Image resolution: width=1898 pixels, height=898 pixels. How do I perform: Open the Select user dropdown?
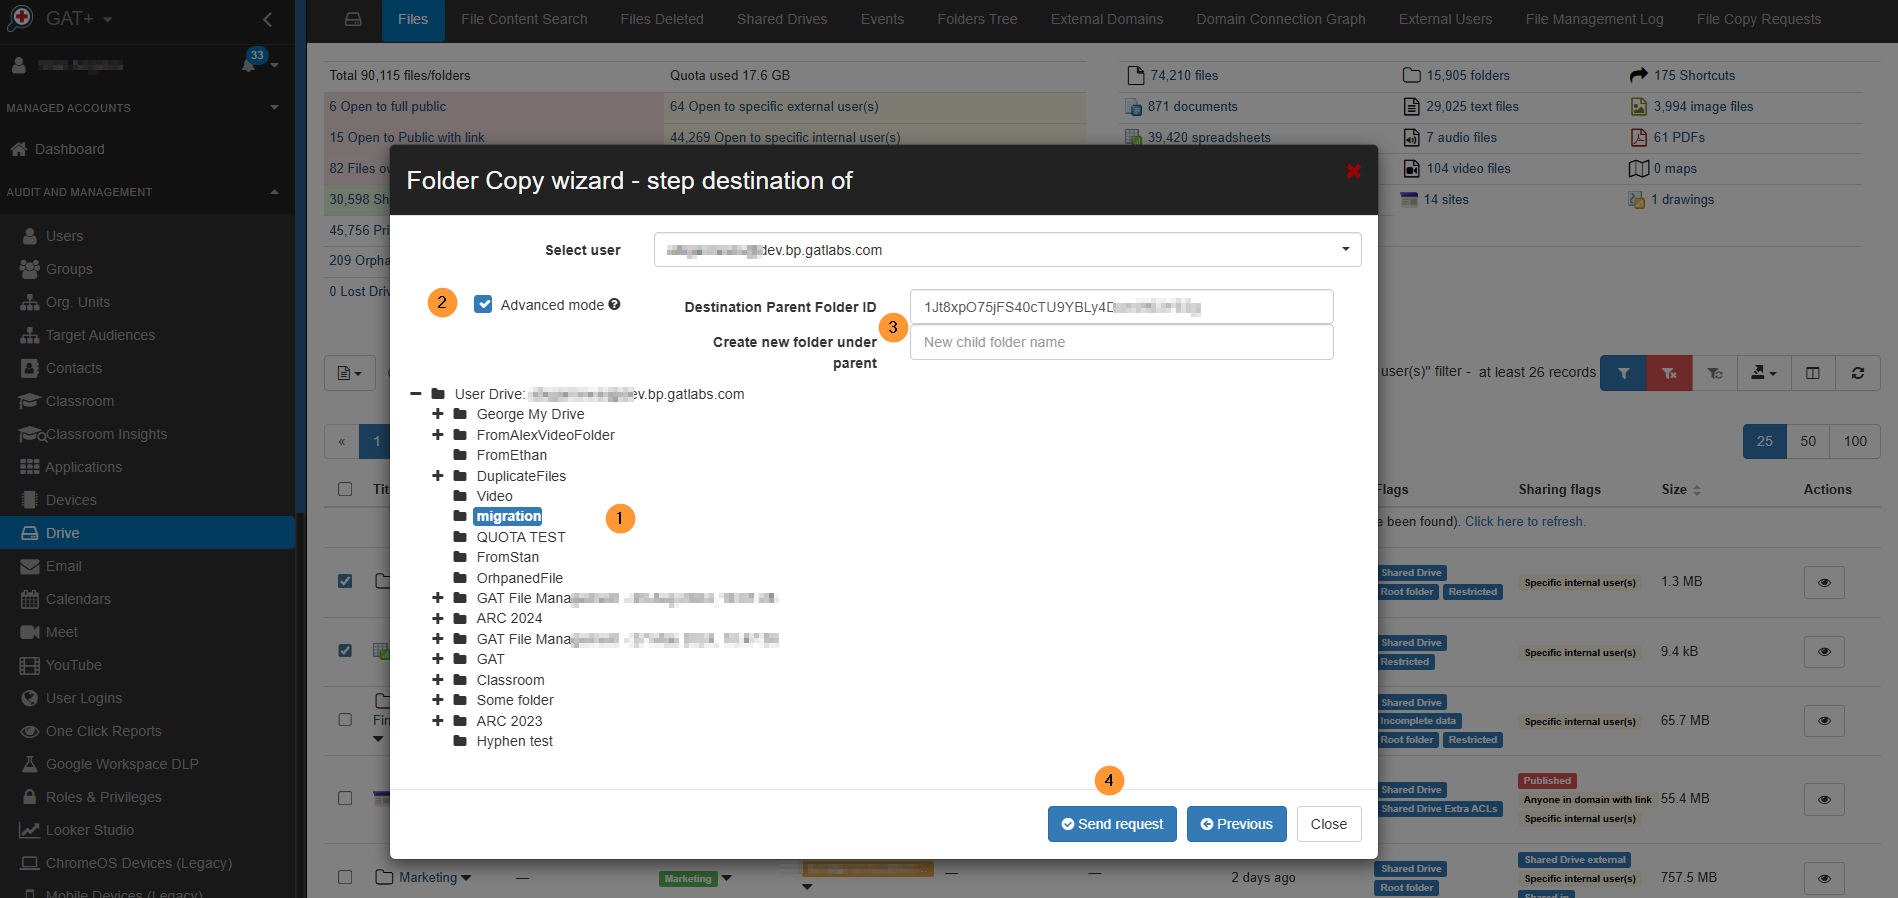1007,250
